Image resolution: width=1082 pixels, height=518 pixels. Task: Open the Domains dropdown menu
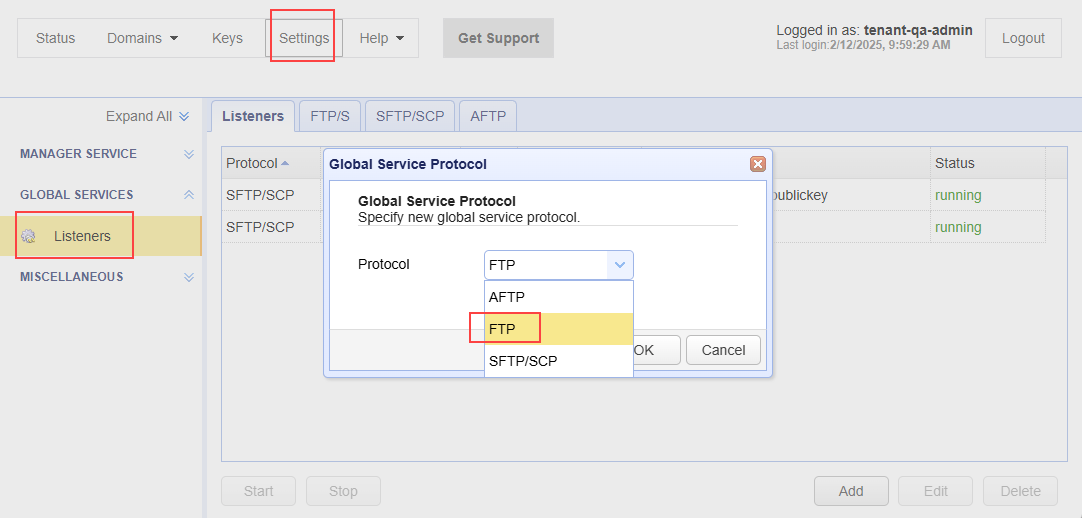point(142,38)
